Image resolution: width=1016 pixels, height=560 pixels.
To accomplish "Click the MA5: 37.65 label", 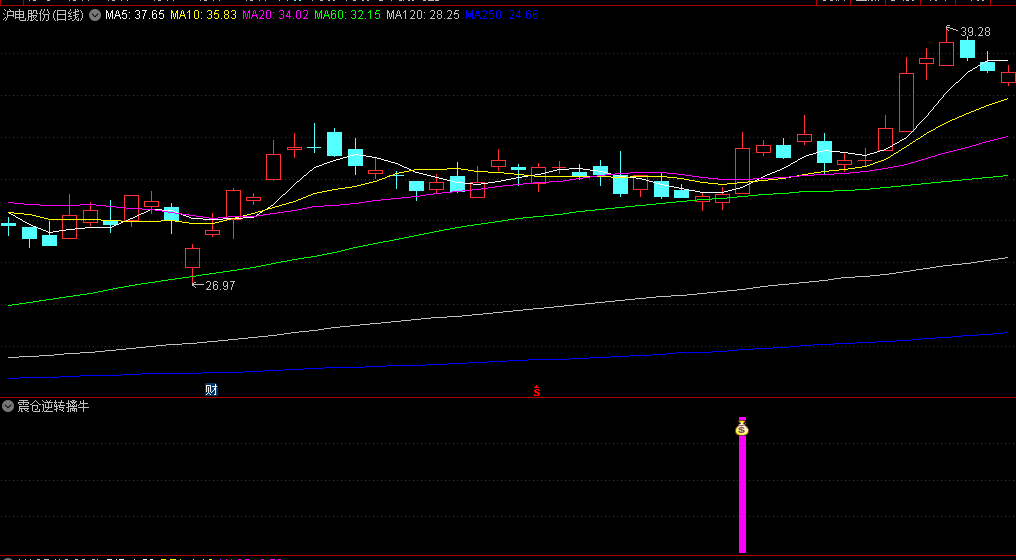I will point(135,15).
